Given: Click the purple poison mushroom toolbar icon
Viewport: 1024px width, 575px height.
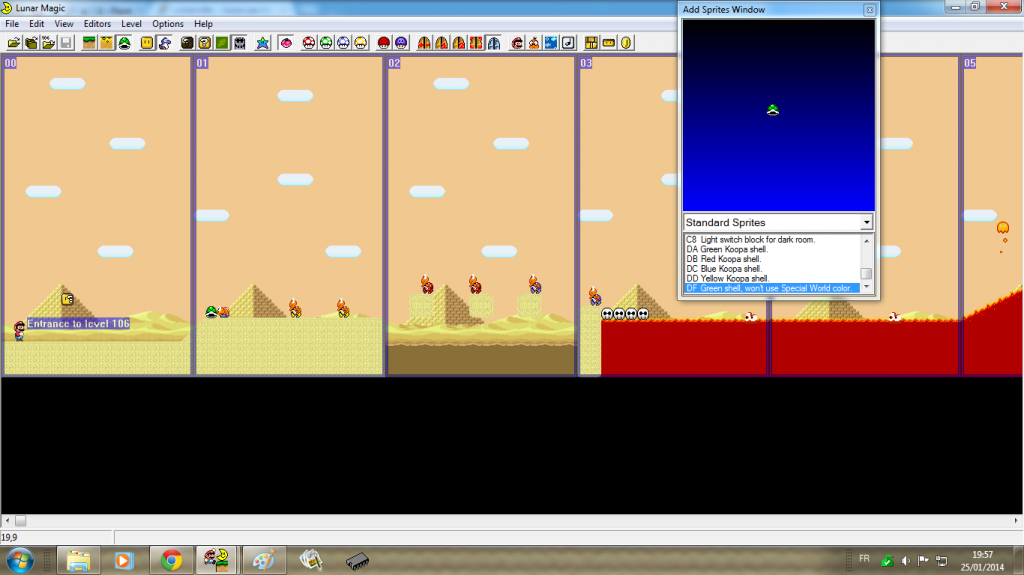Looking at the screenshot, I should coord(401,43).
